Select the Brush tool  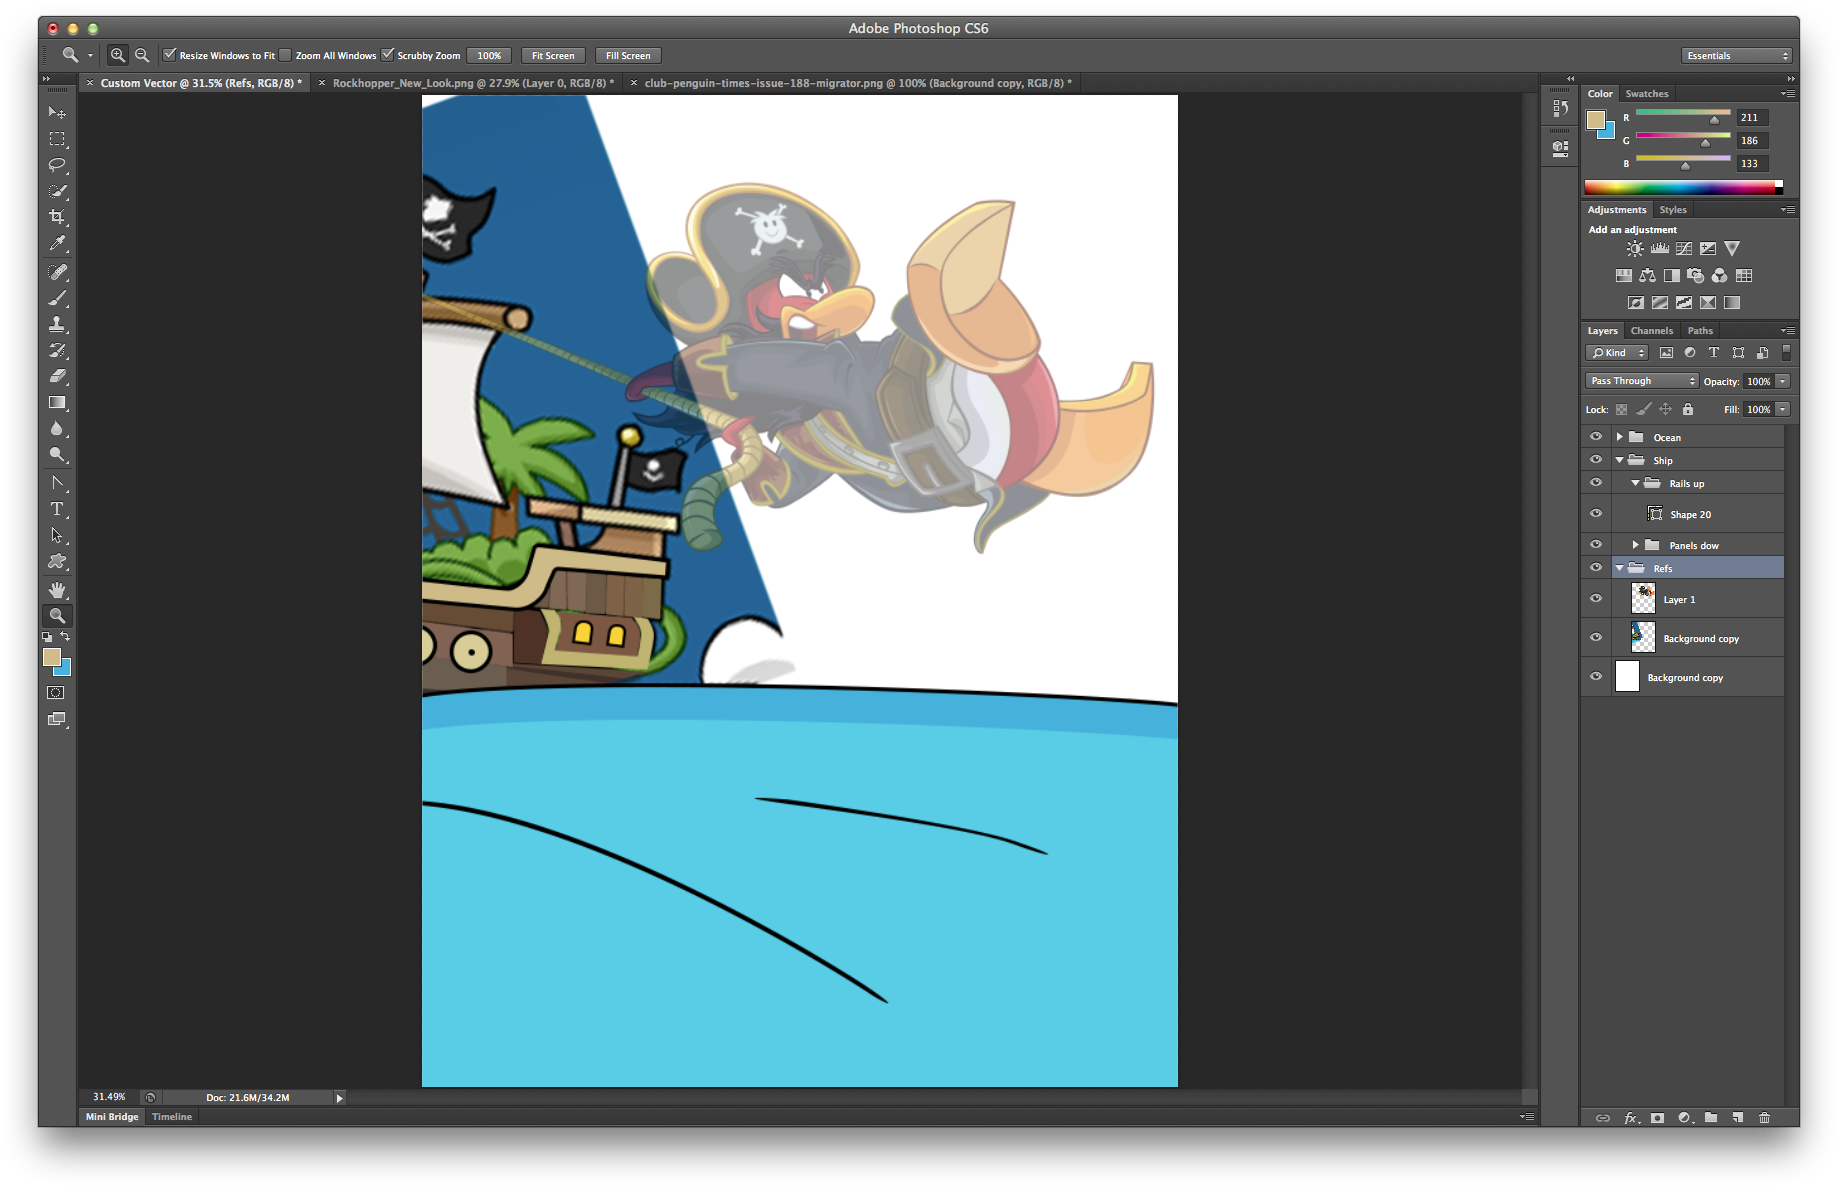coord(57,298)
